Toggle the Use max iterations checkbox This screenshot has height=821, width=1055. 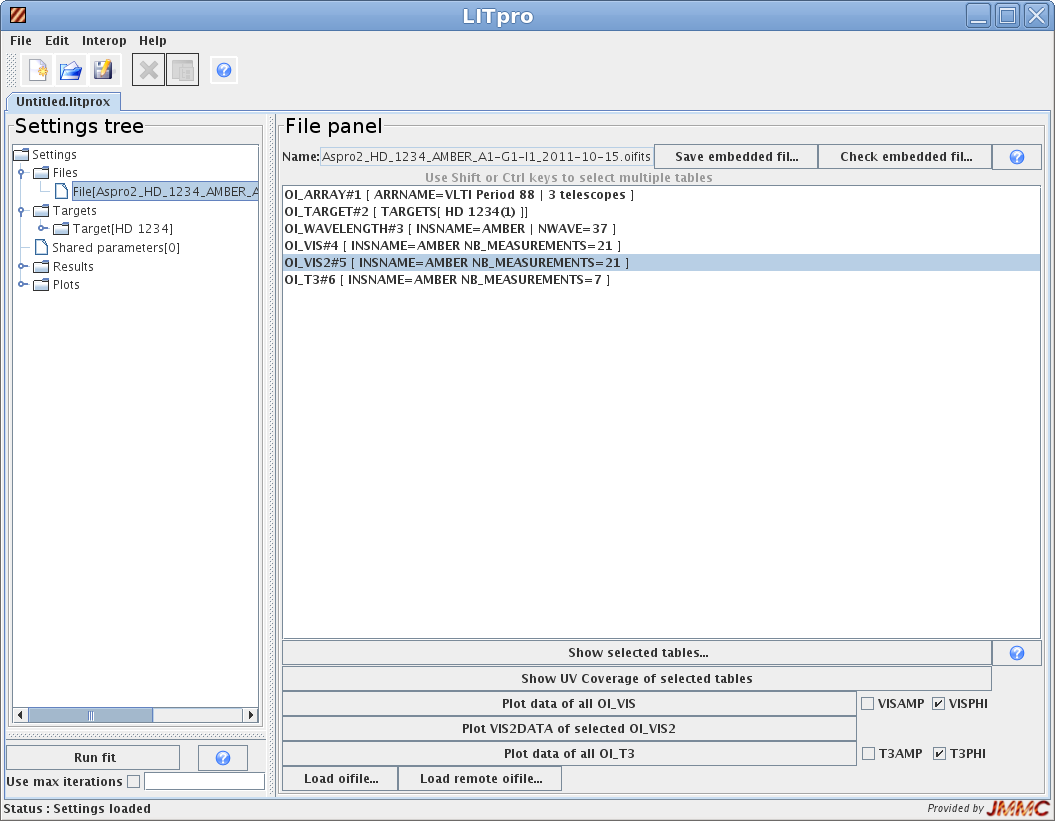133,781
